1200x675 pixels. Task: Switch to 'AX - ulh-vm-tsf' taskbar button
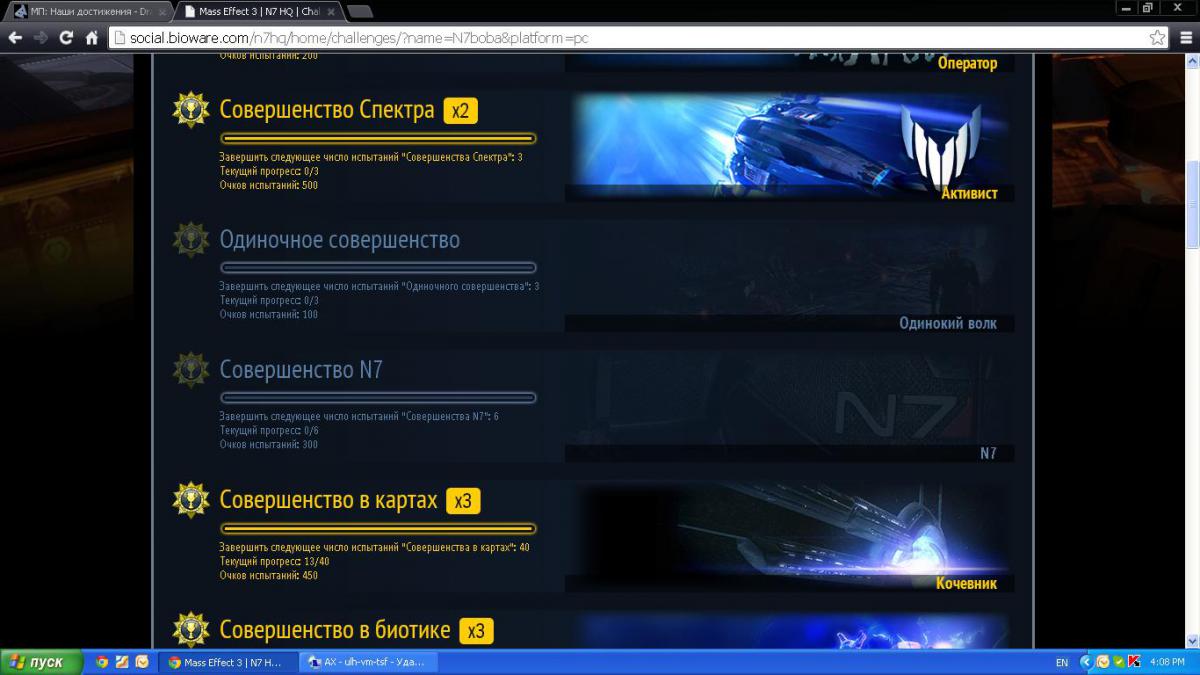point(368,662)
